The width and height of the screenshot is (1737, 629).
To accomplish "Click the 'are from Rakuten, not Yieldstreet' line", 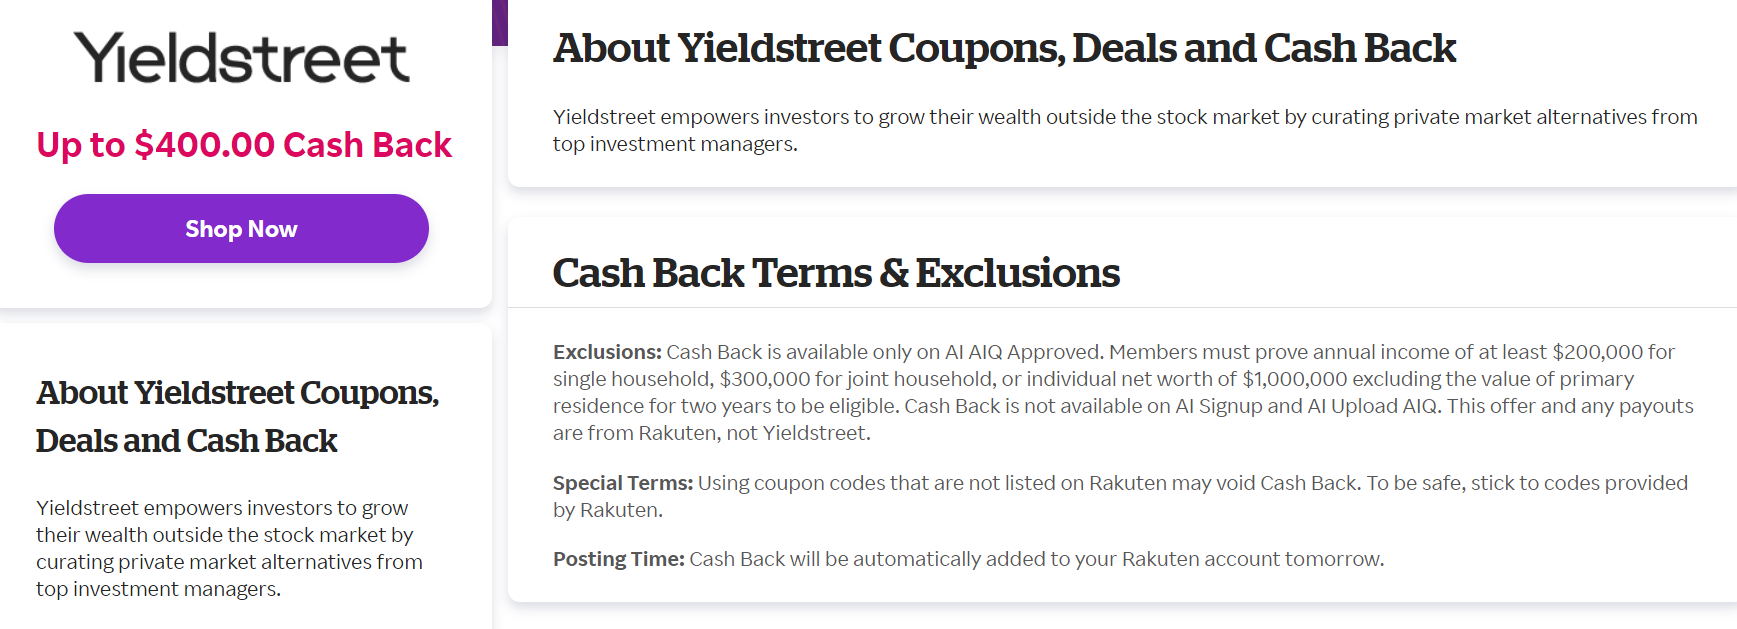I will [x=712, y=433].
